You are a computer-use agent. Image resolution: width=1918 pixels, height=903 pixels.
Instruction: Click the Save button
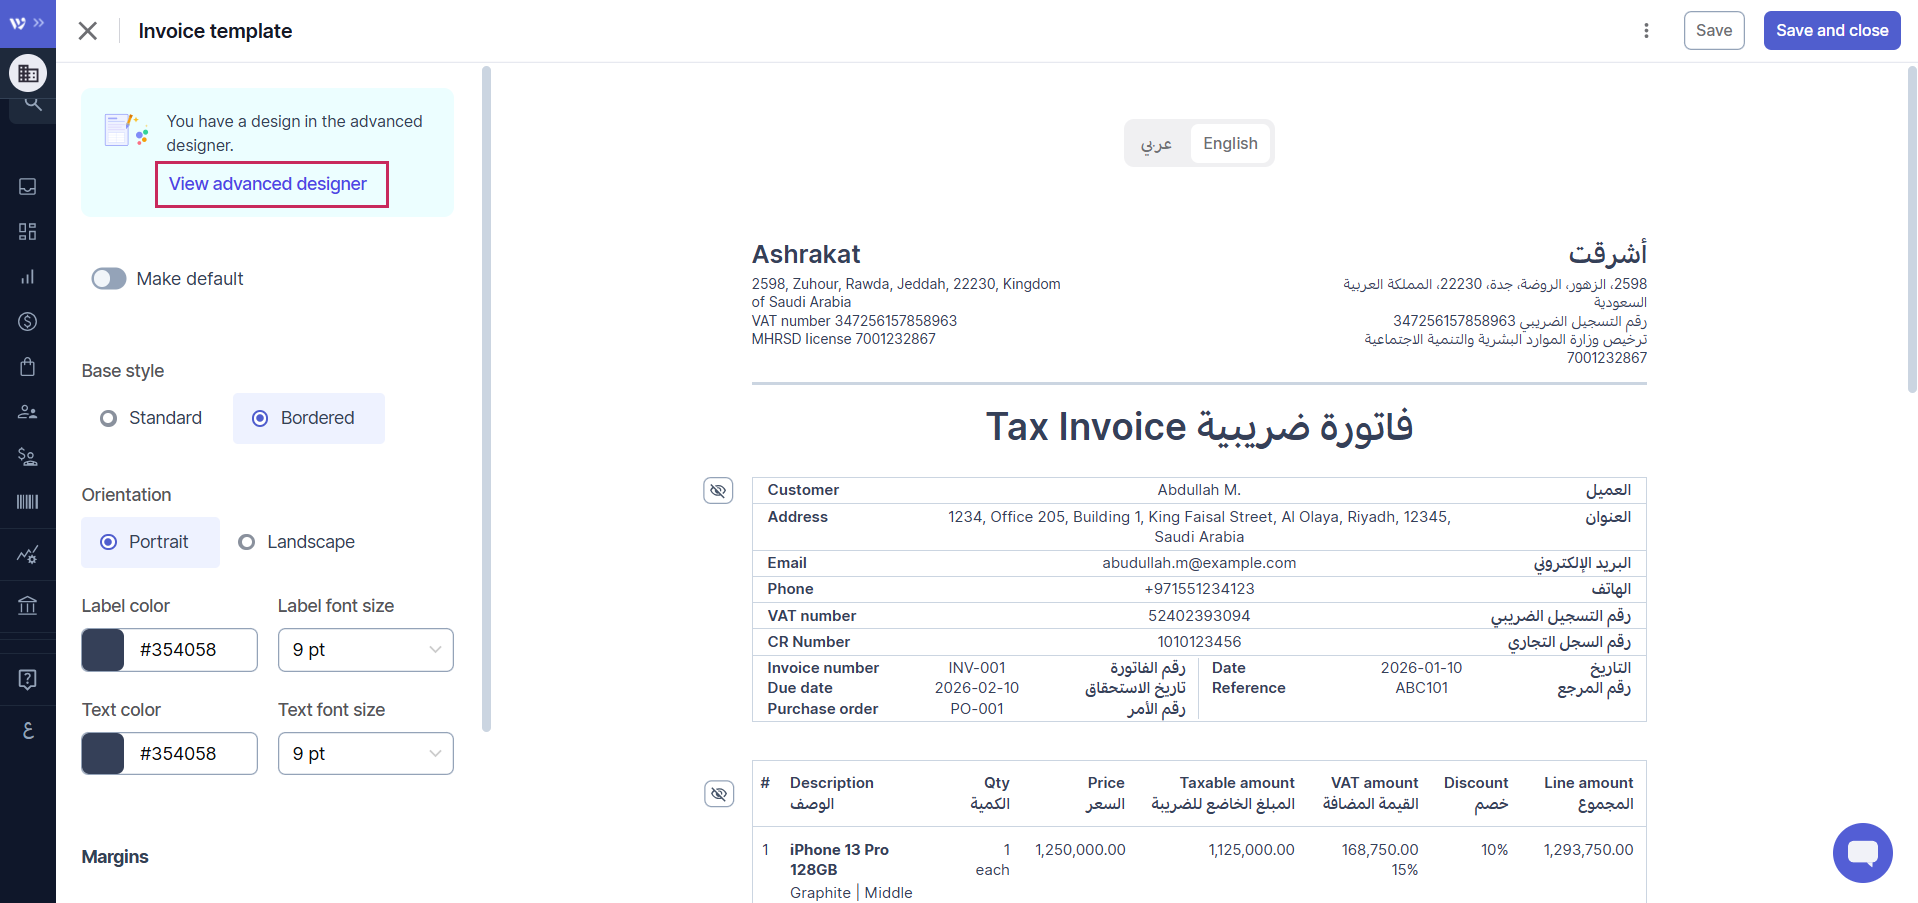(x=1714, y=31)
